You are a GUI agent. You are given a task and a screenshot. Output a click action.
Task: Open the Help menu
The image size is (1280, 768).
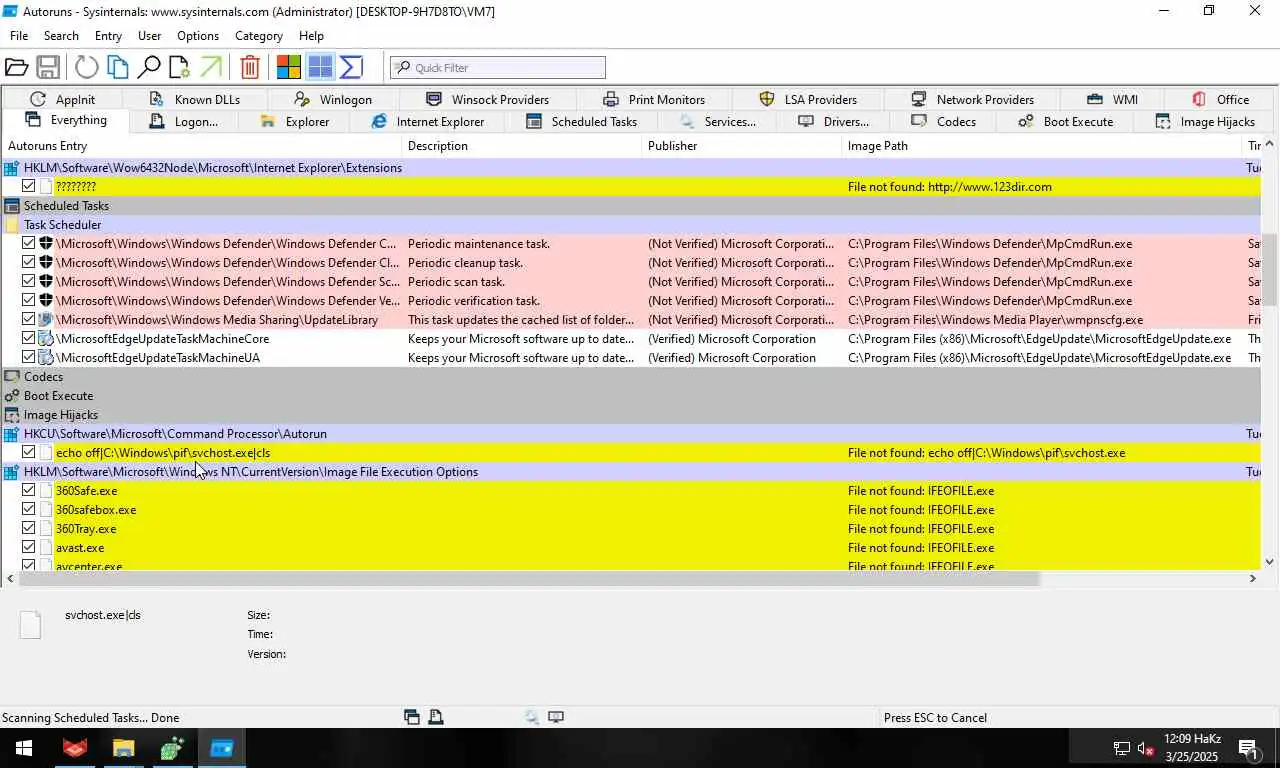(311, 35)
